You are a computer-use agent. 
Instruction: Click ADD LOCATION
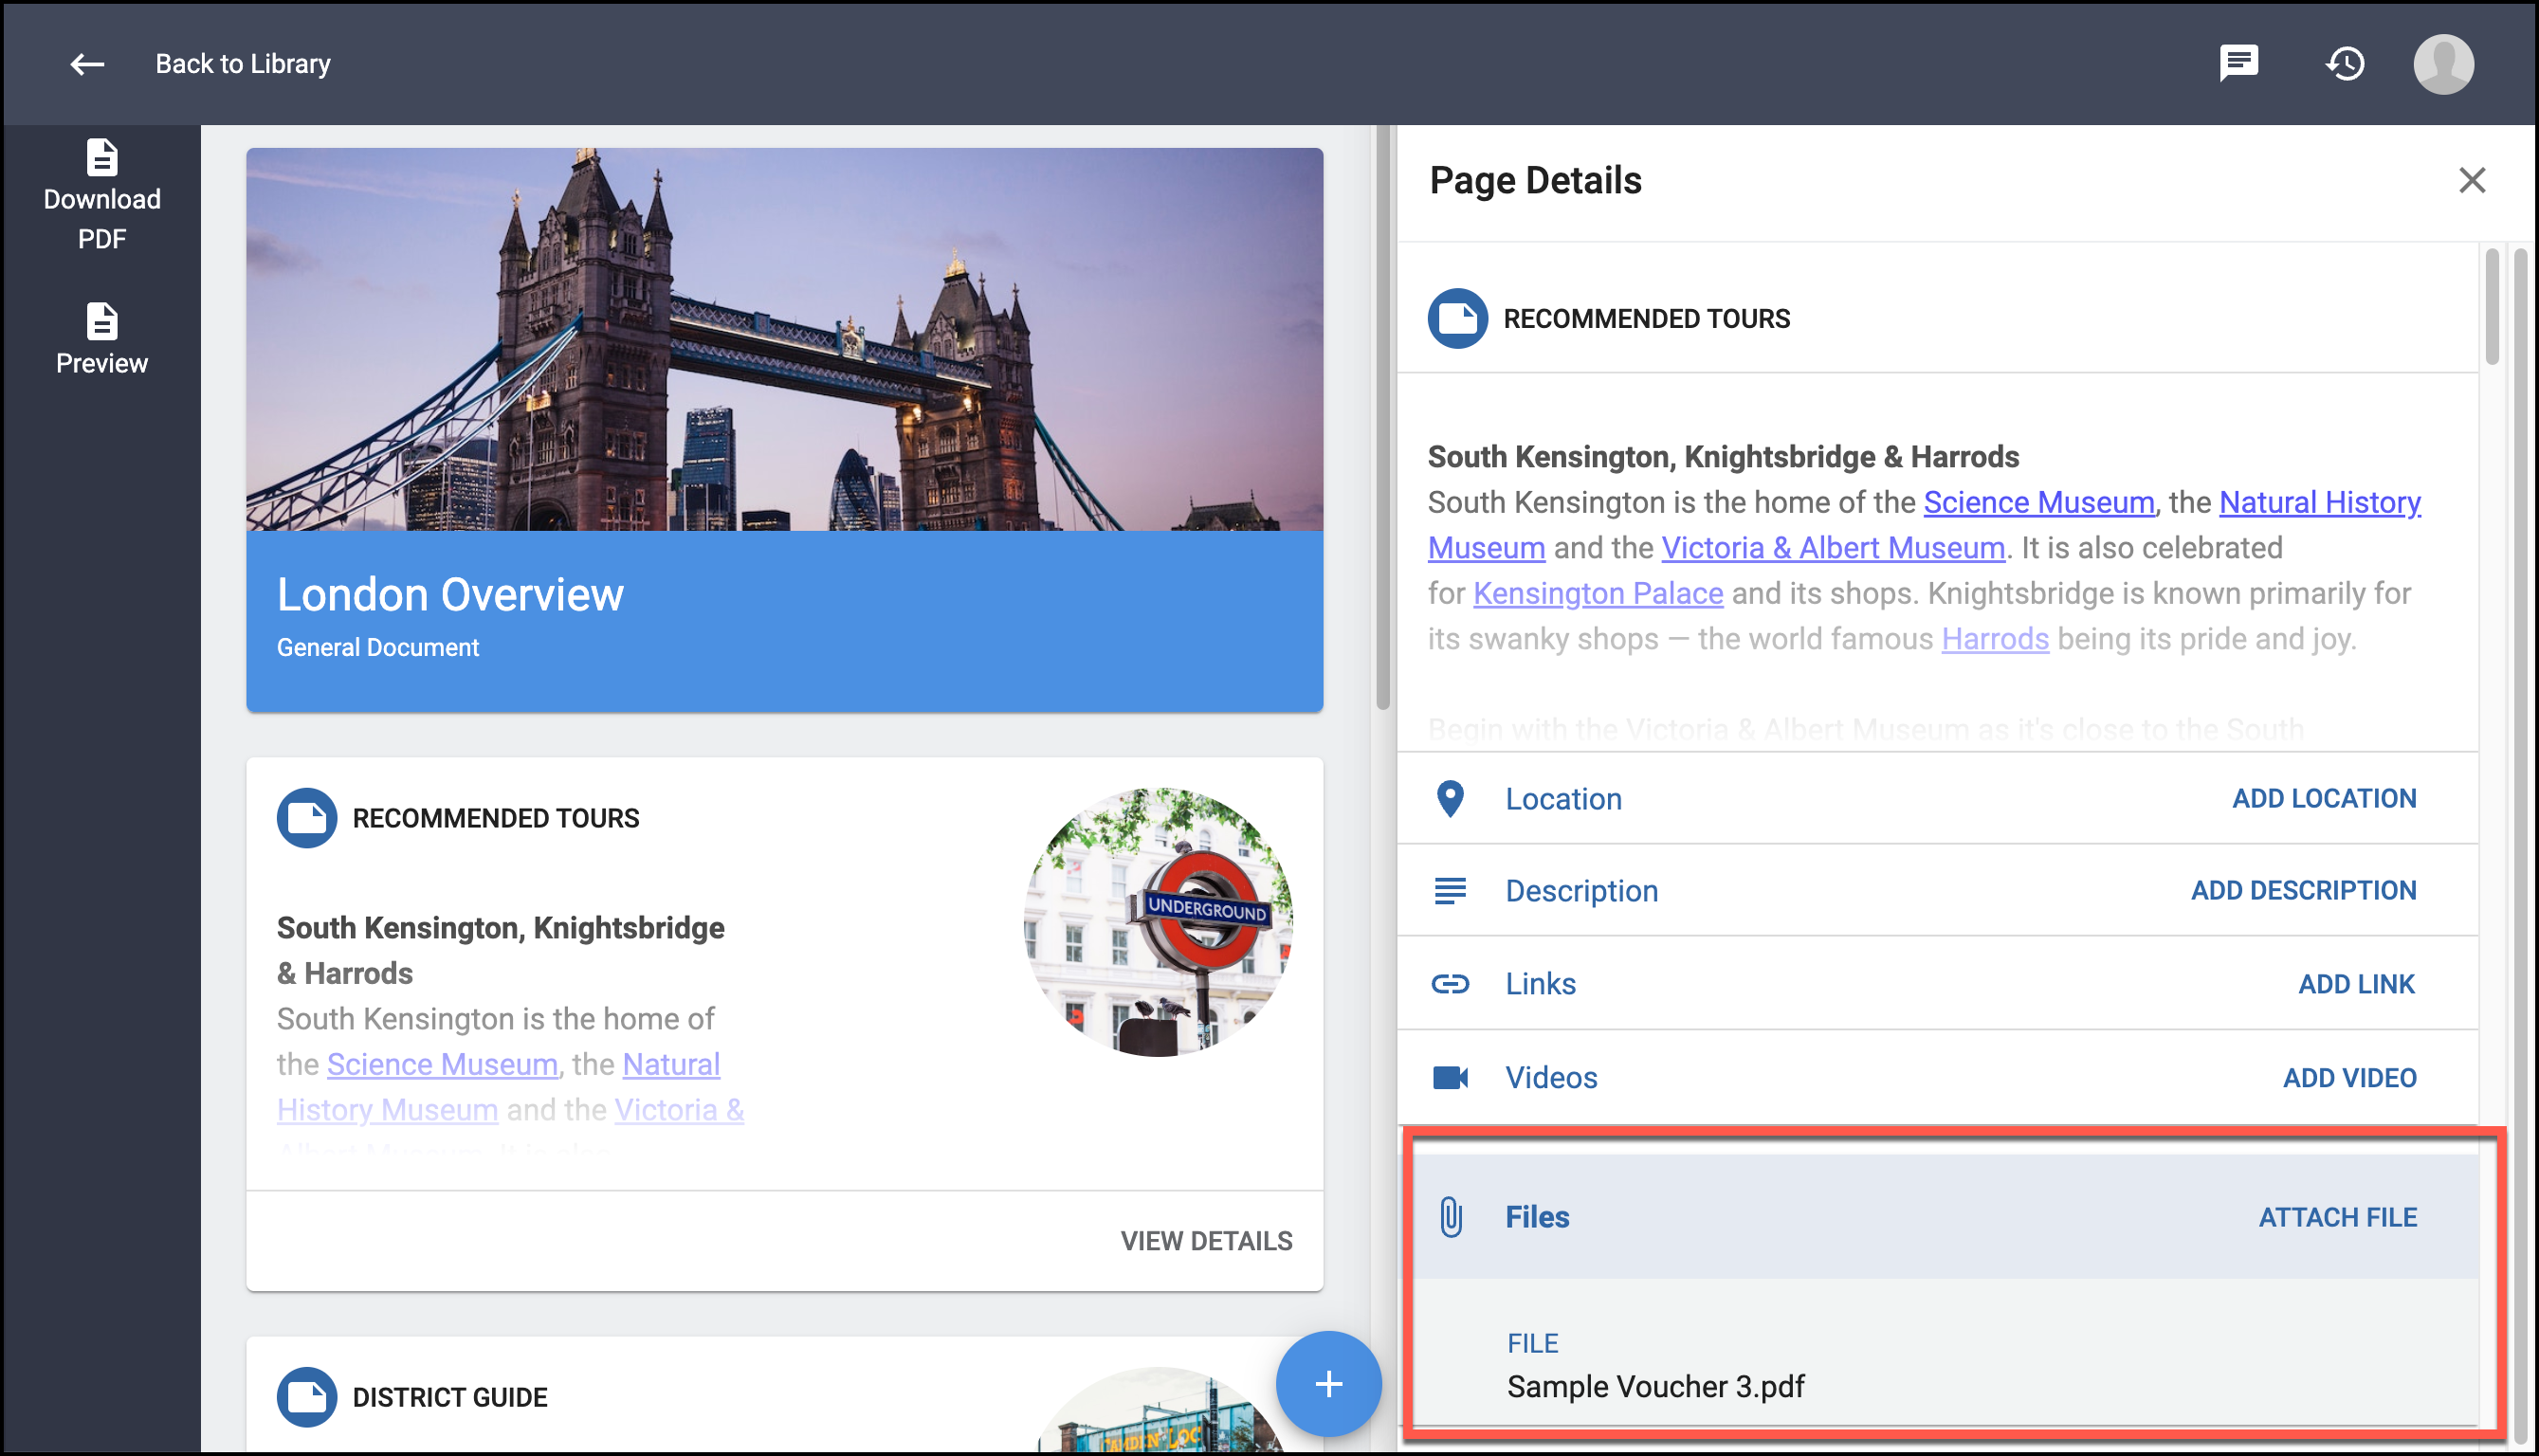pos(2324,798)
